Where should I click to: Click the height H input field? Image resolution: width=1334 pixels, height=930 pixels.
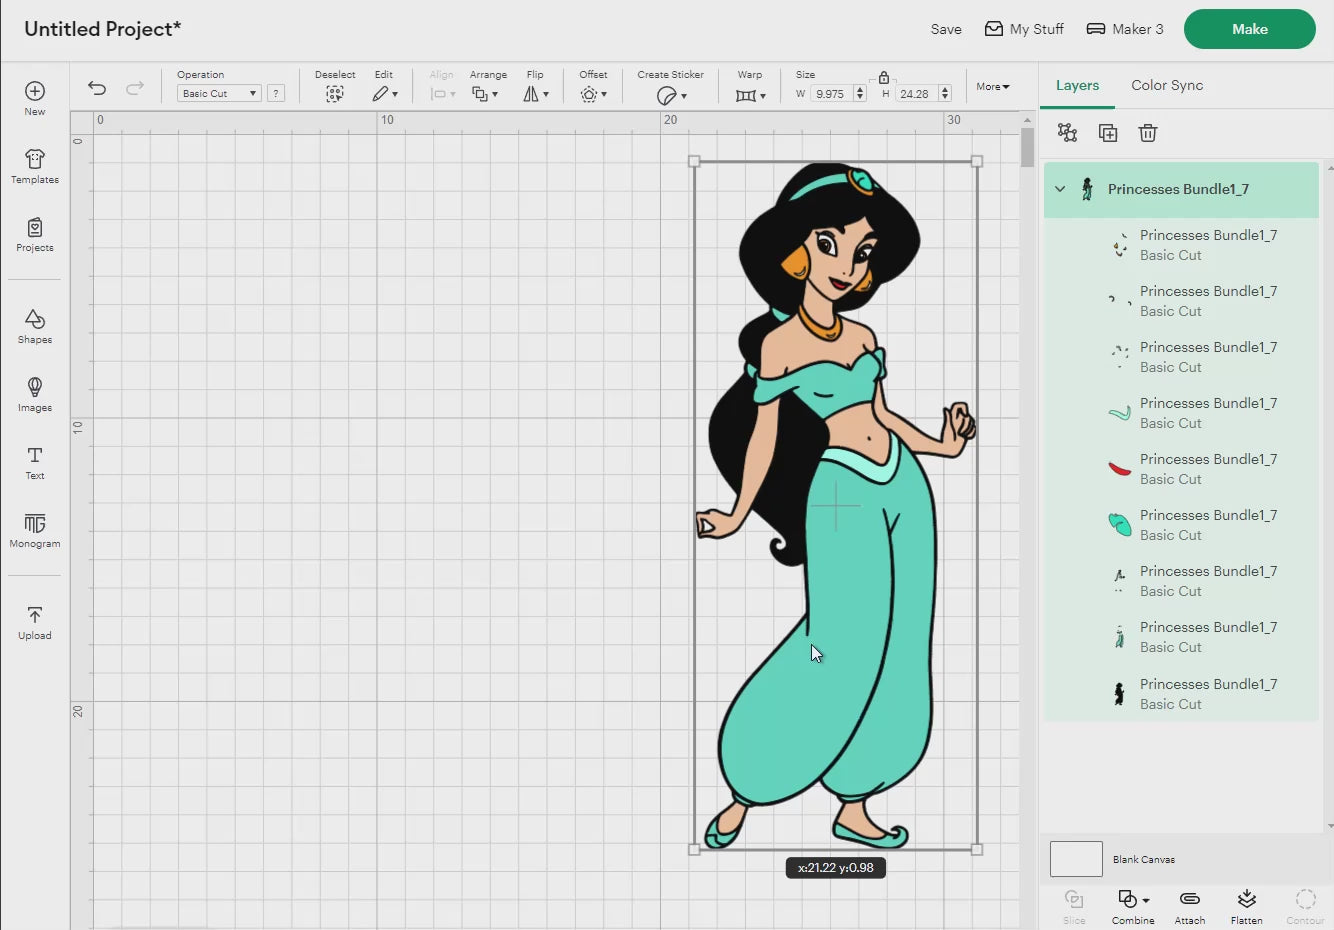coord(916,94)
